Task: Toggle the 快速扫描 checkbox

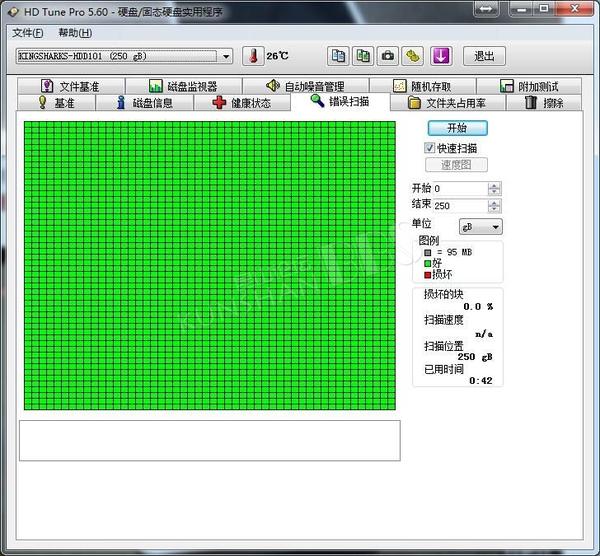Action: (430, 148)
